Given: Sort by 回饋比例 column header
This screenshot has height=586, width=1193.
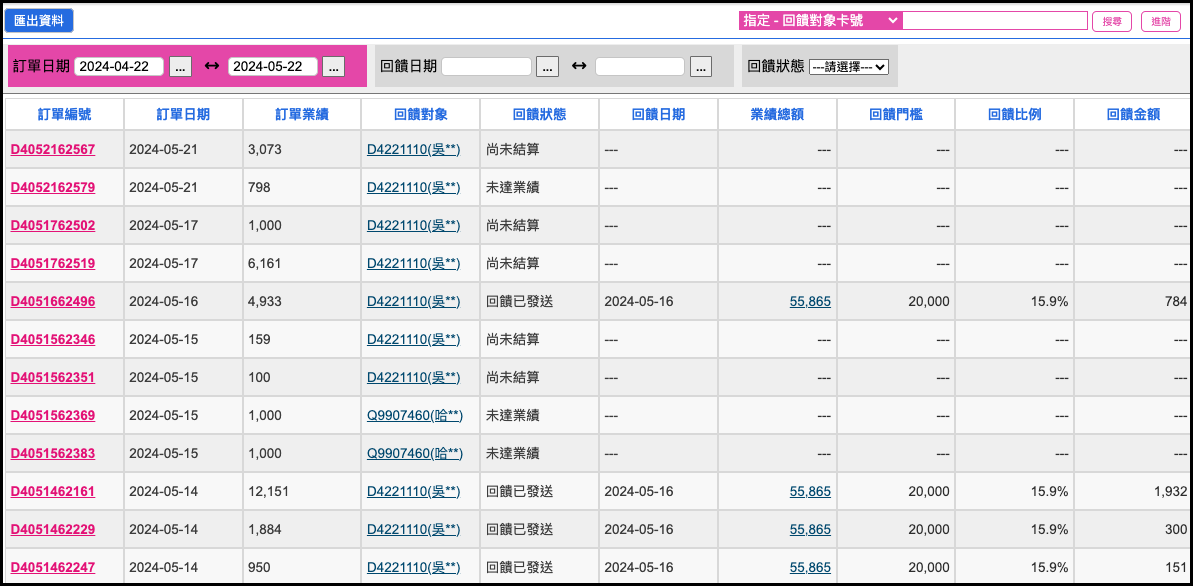Looking at the screenshot, I should click(x=1014, y=114).
